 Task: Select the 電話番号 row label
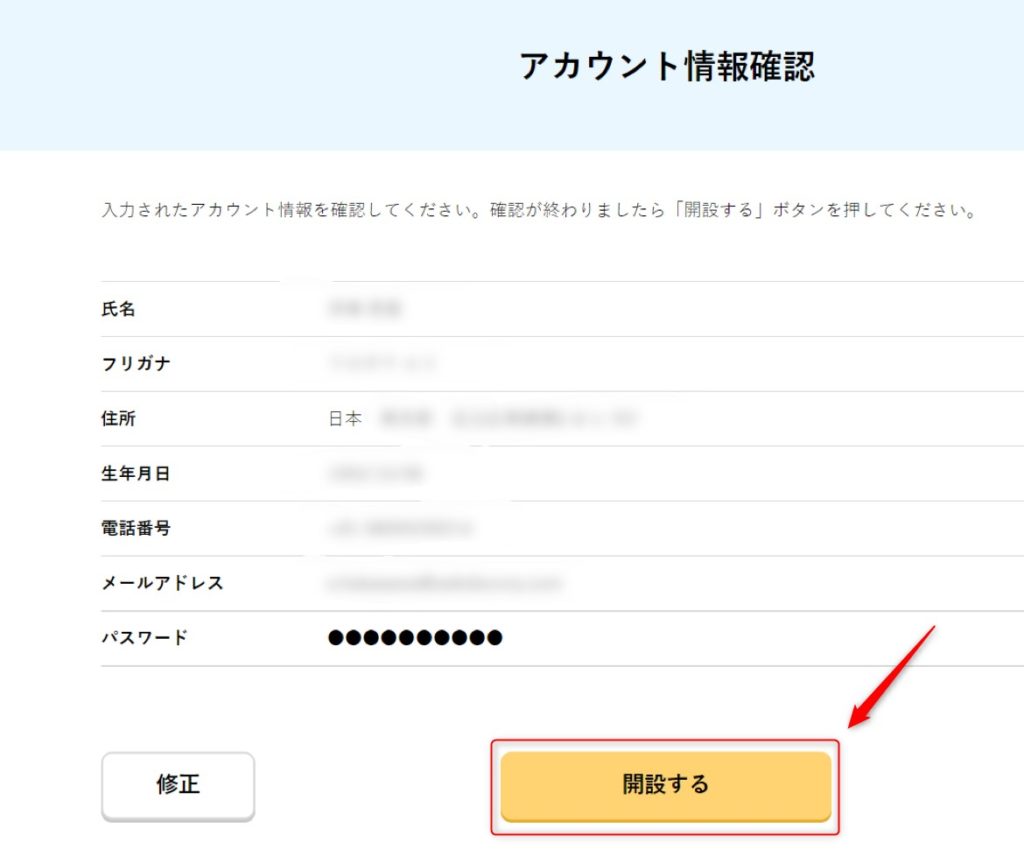(136, 528)
